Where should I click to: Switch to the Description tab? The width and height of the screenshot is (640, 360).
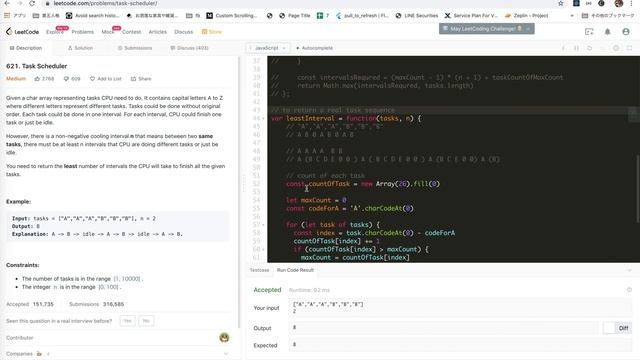(26, 48)
